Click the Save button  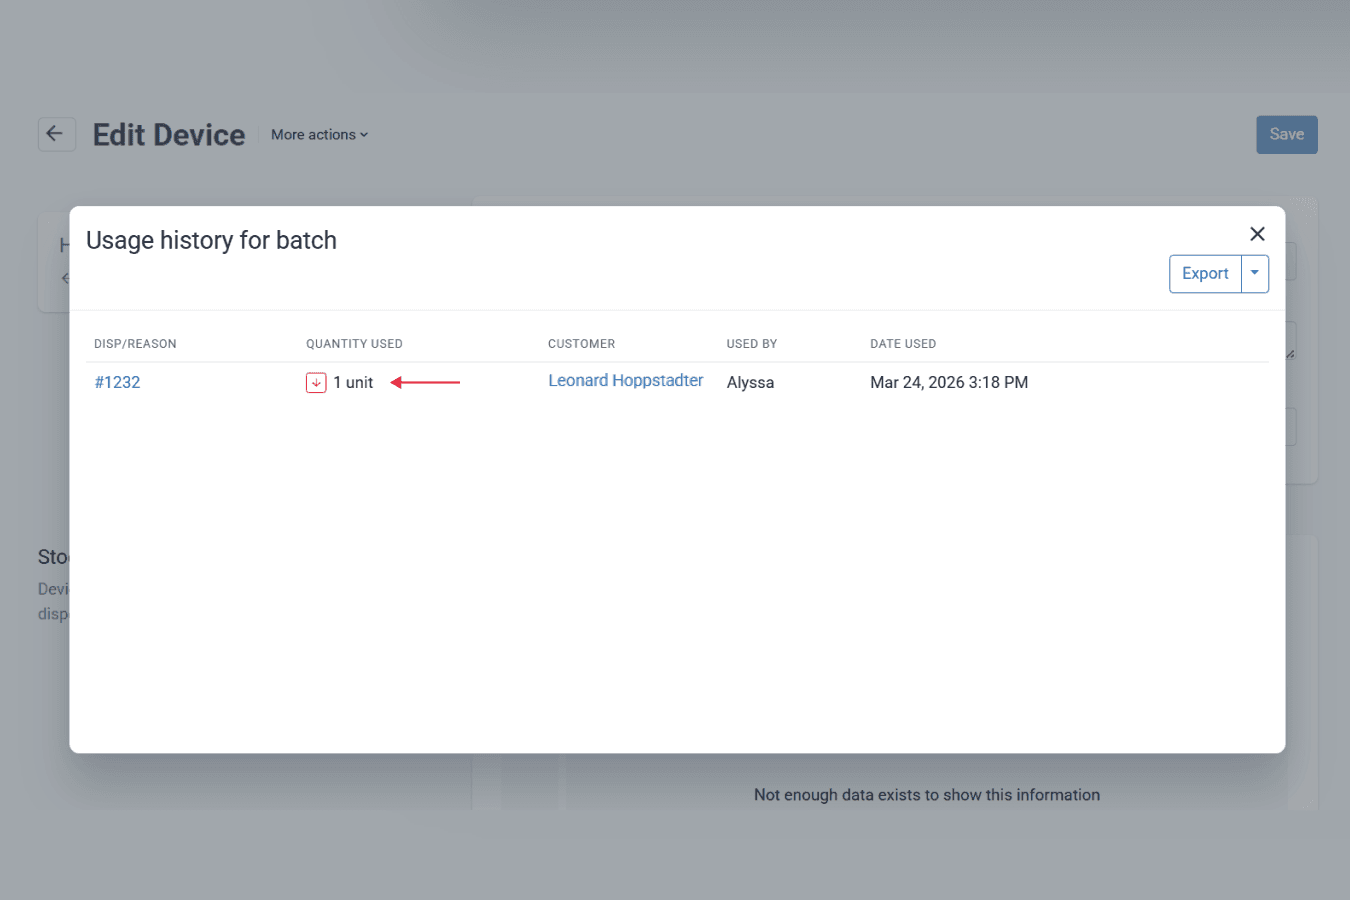tap(1287, 135)
